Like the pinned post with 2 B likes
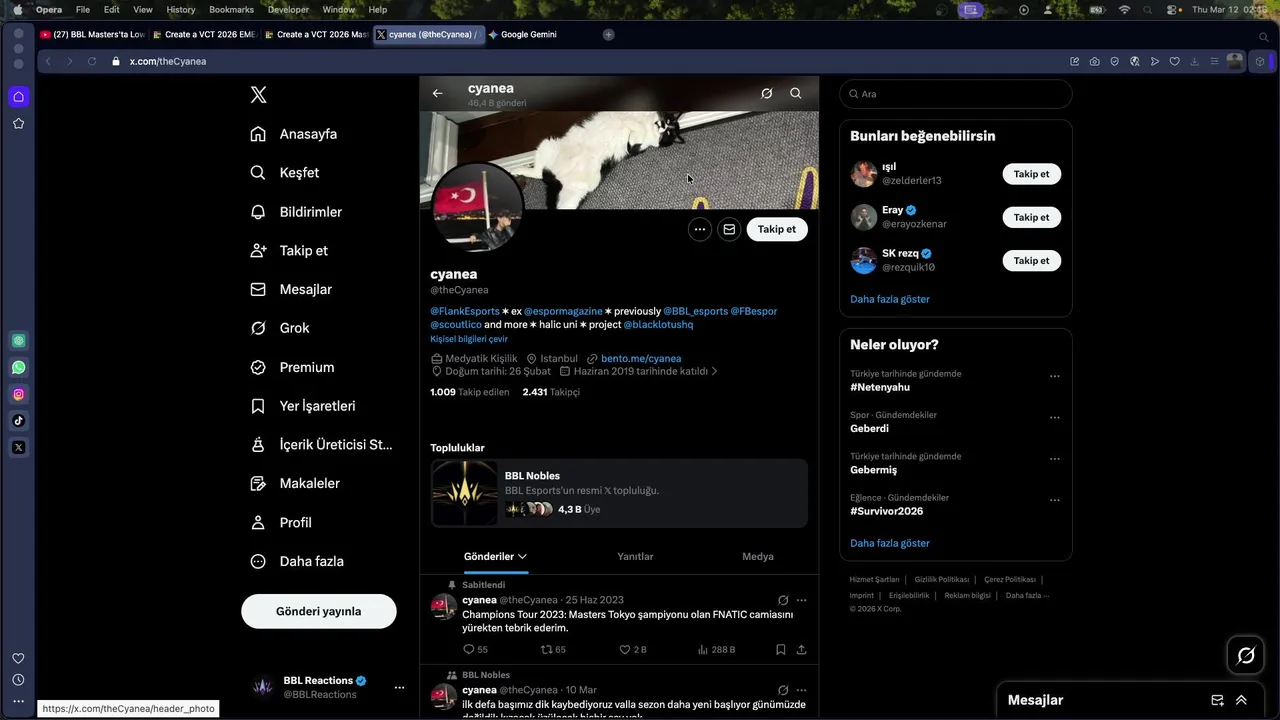The image size is (1280, 720). point(625,649)
